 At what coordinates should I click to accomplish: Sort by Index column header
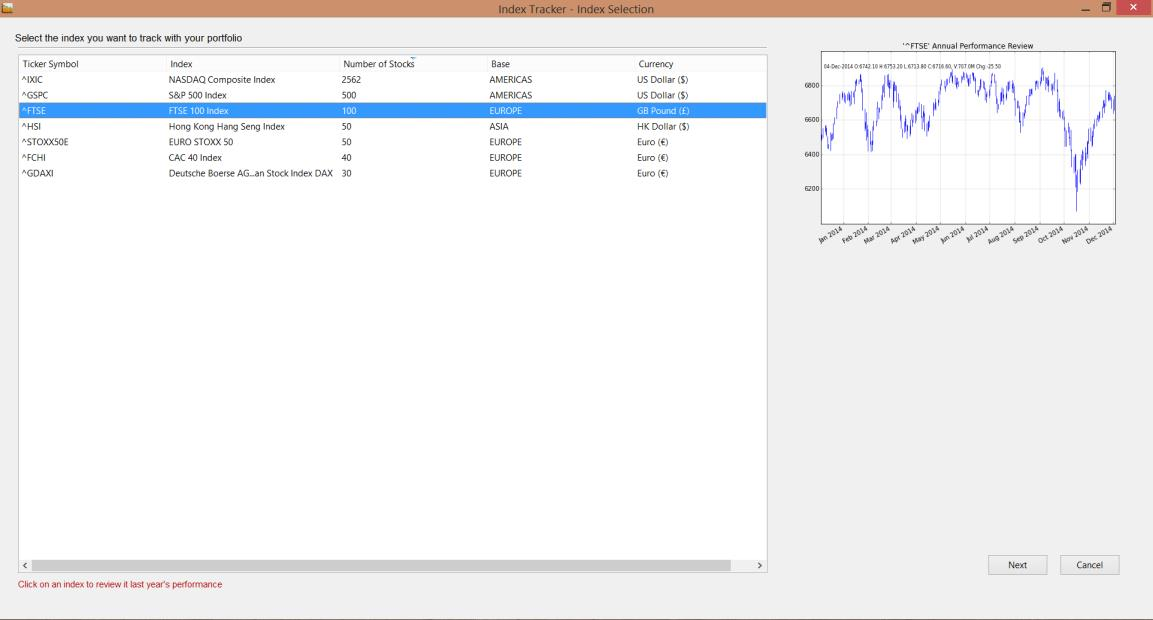(x=253, y=64)
